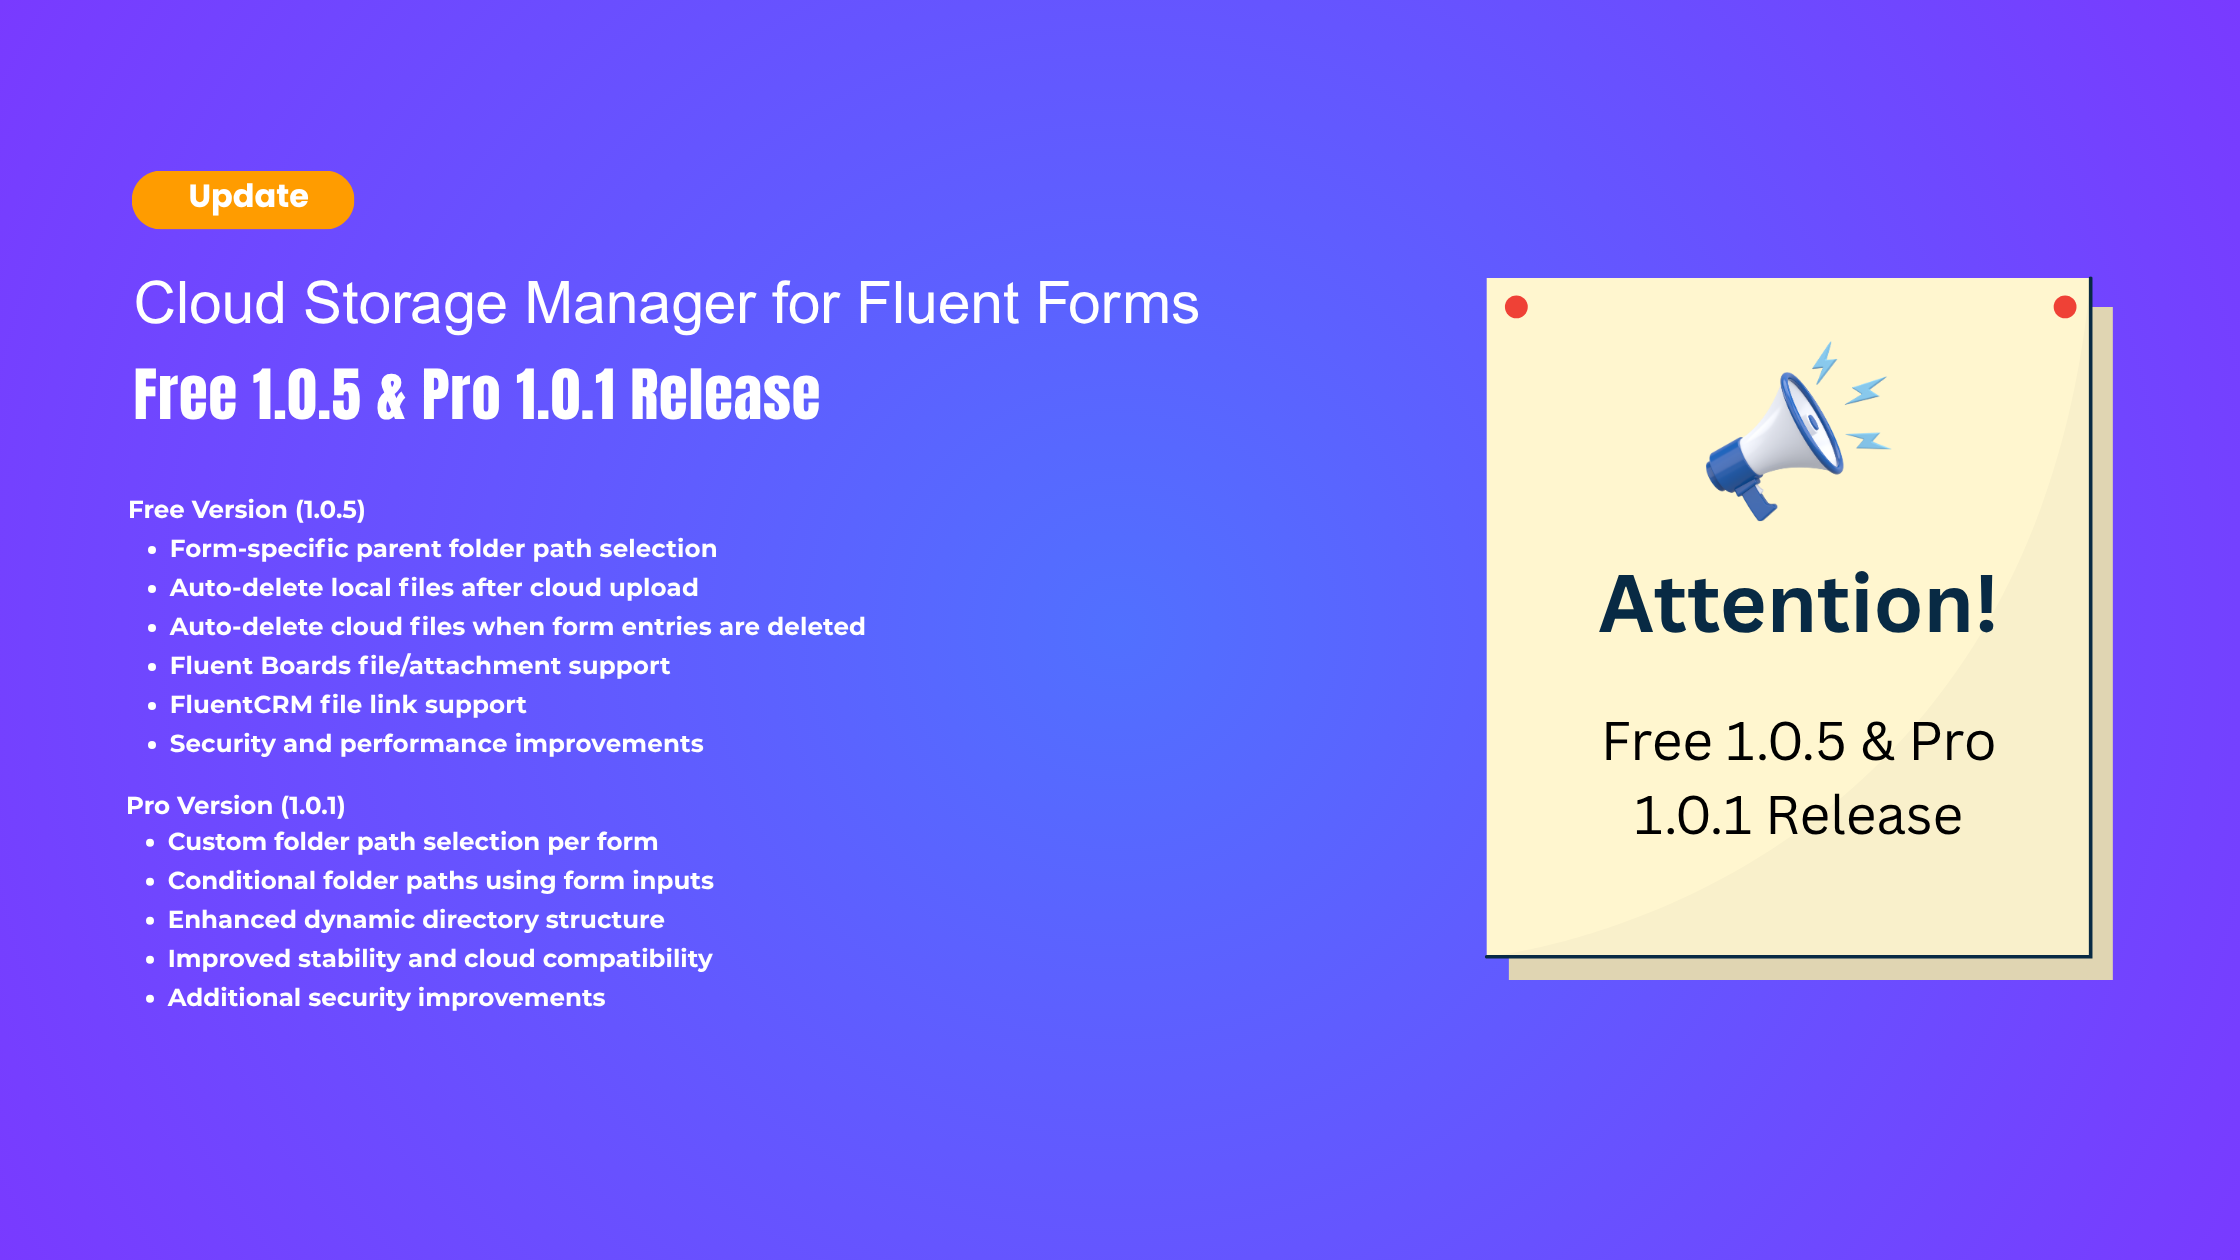Click Form-specific parent folder path selection item
Image resolution: width=2240 pixels, height=1260 pixels.
coord(443,549)
